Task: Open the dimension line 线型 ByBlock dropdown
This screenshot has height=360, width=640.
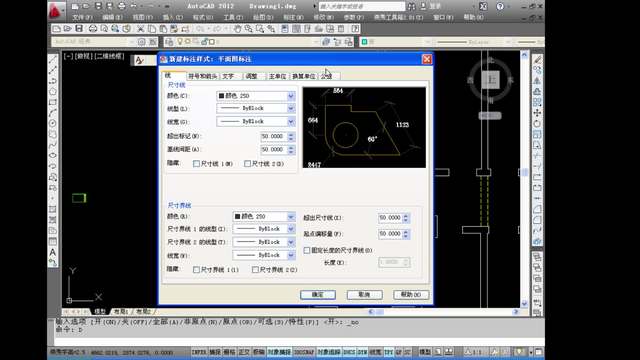Action: click(x=256, y=108)
